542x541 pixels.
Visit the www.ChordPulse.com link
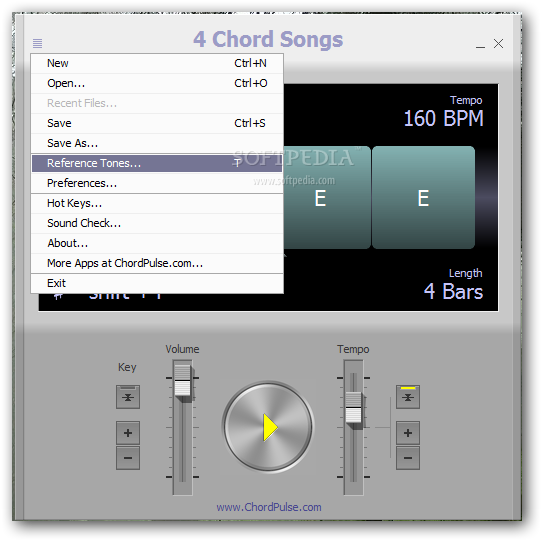[x=269, y=507]
